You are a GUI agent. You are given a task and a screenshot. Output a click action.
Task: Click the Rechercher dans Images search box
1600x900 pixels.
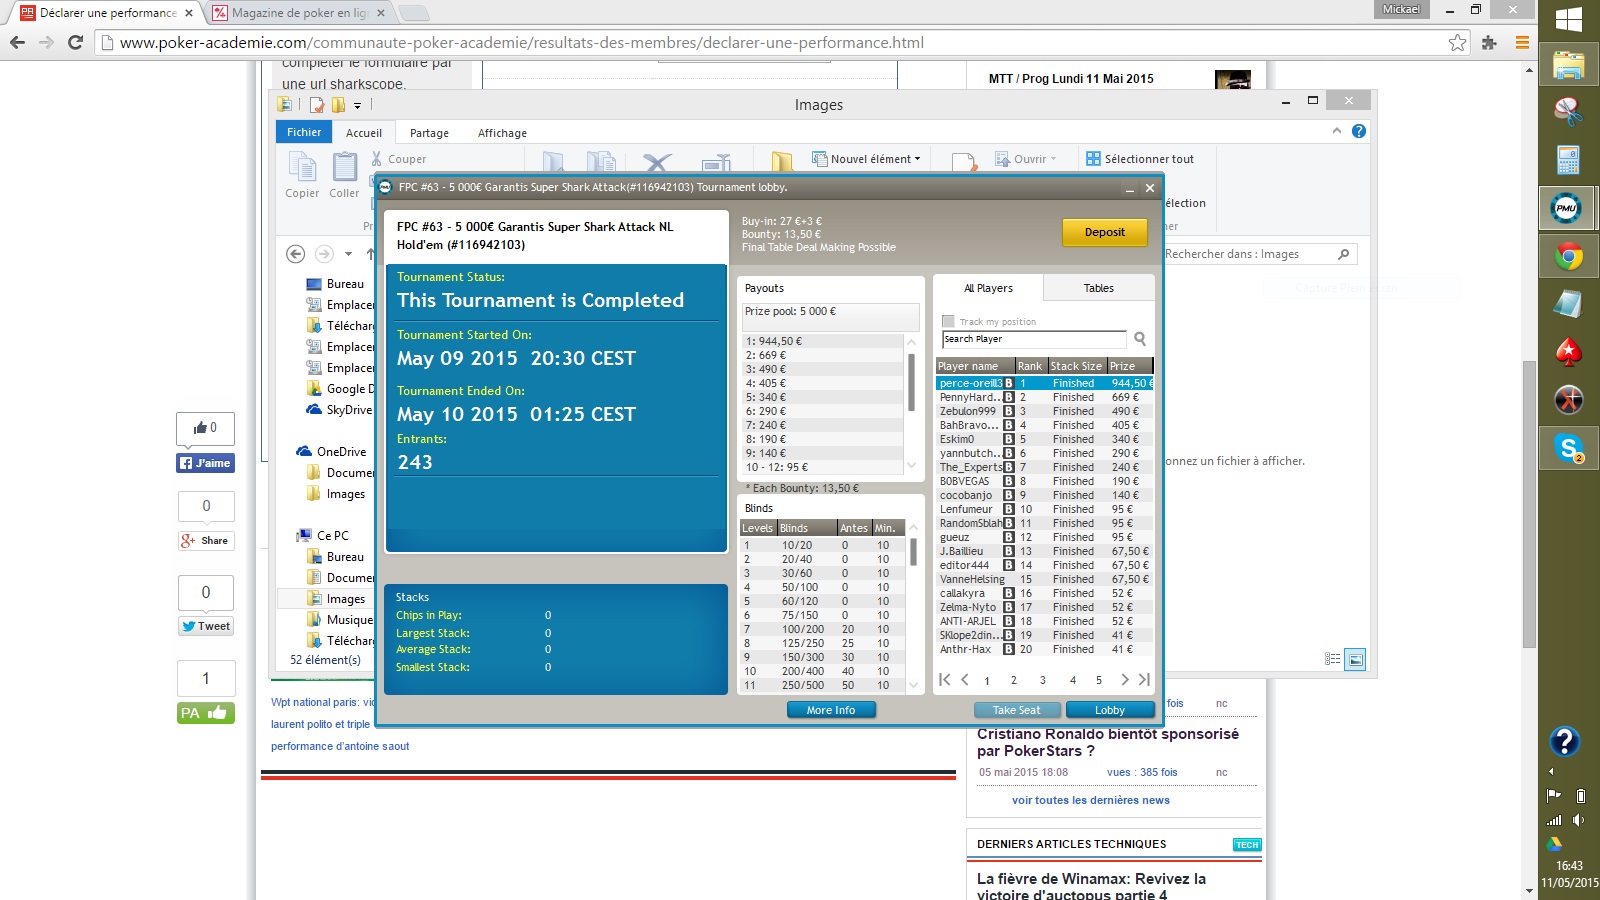(x=1258, y=254)
